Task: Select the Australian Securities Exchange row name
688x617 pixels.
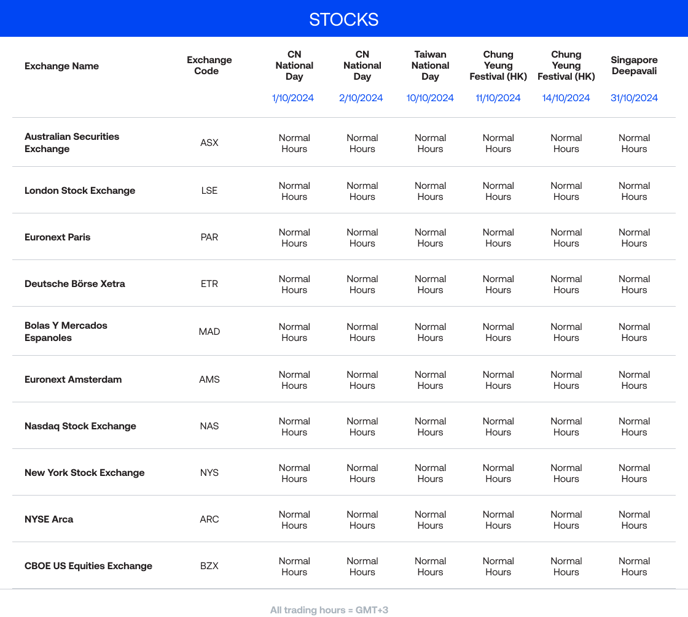Action: click(71, 143)
